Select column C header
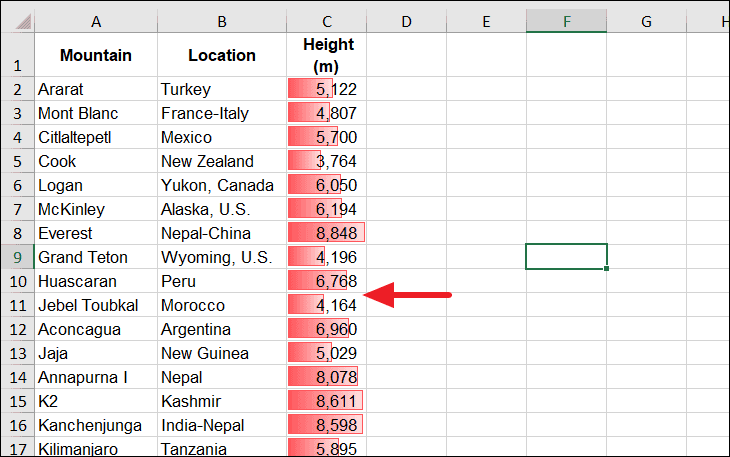Screen dimensions: 730x457 [327, 21]
